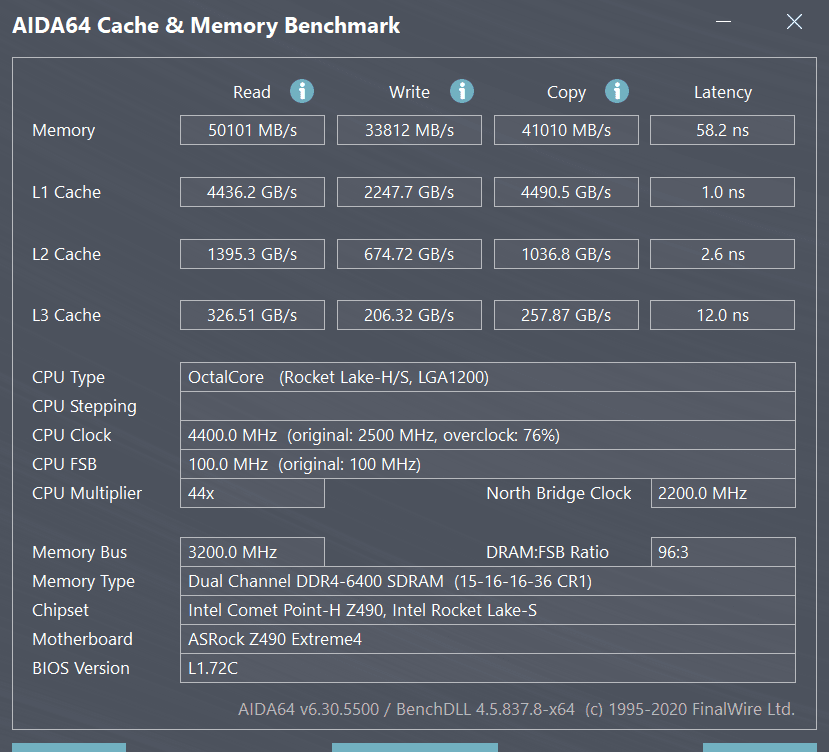Viewport: 829px width, 752px height.
Task: Click the Chipset Intel Comet Point-H field
Action: [x=487, y=610]
